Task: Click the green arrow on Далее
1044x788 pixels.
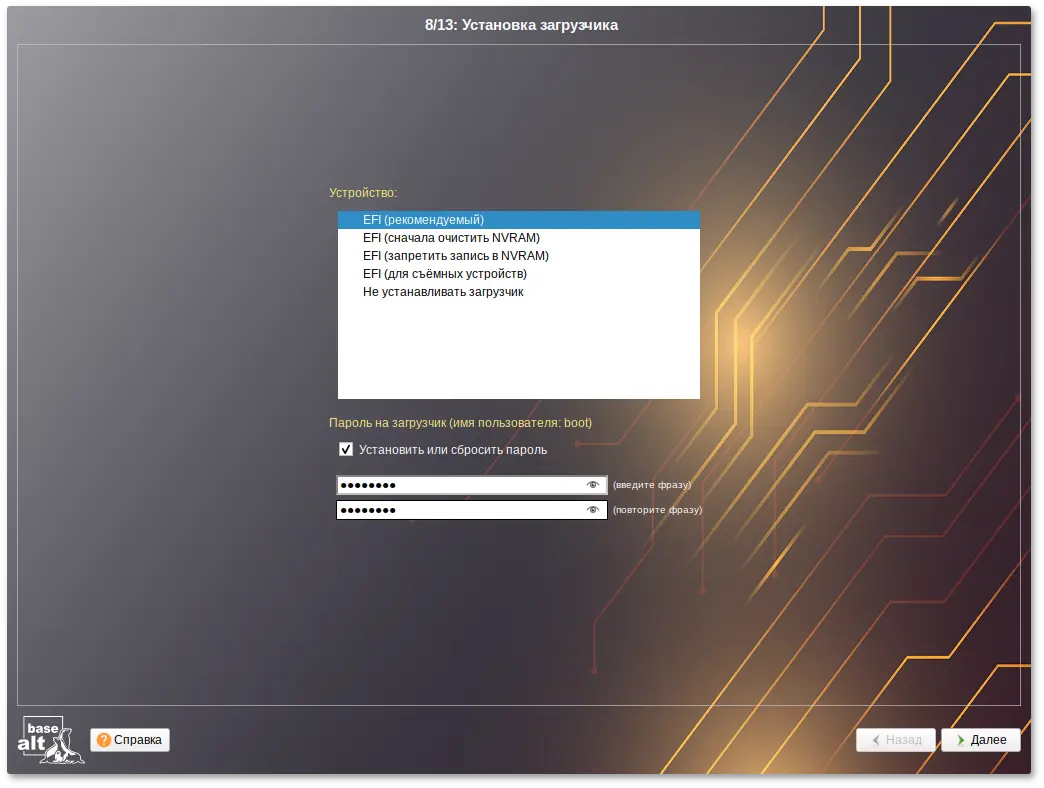Action: coord(960,741)
